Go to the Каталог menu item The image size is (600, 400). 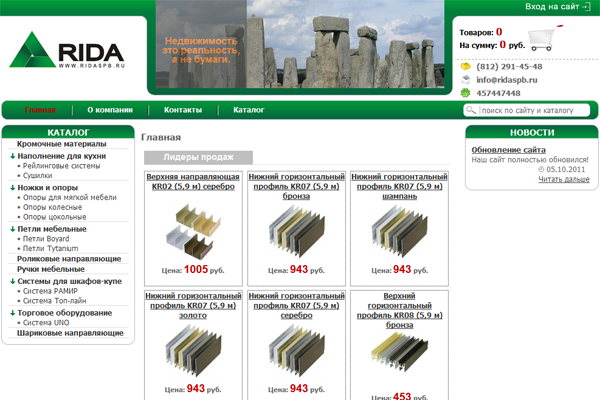click(x=248, y=110)
